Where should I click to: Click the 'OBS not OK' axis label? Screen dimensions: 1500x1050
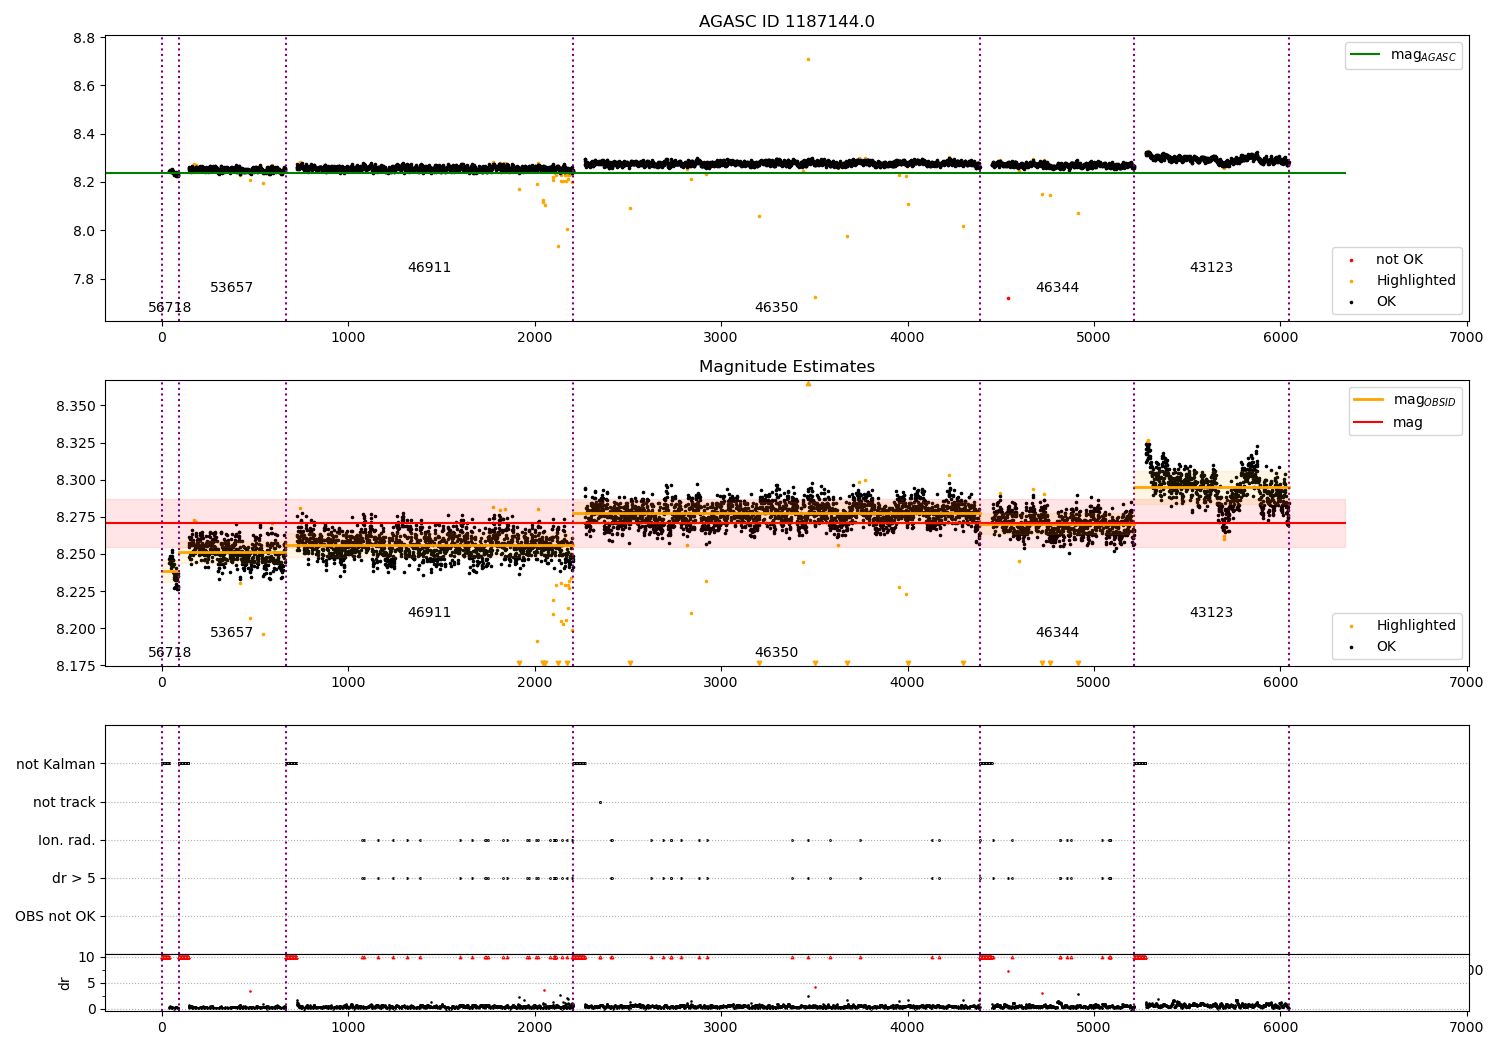click(55, 917)
